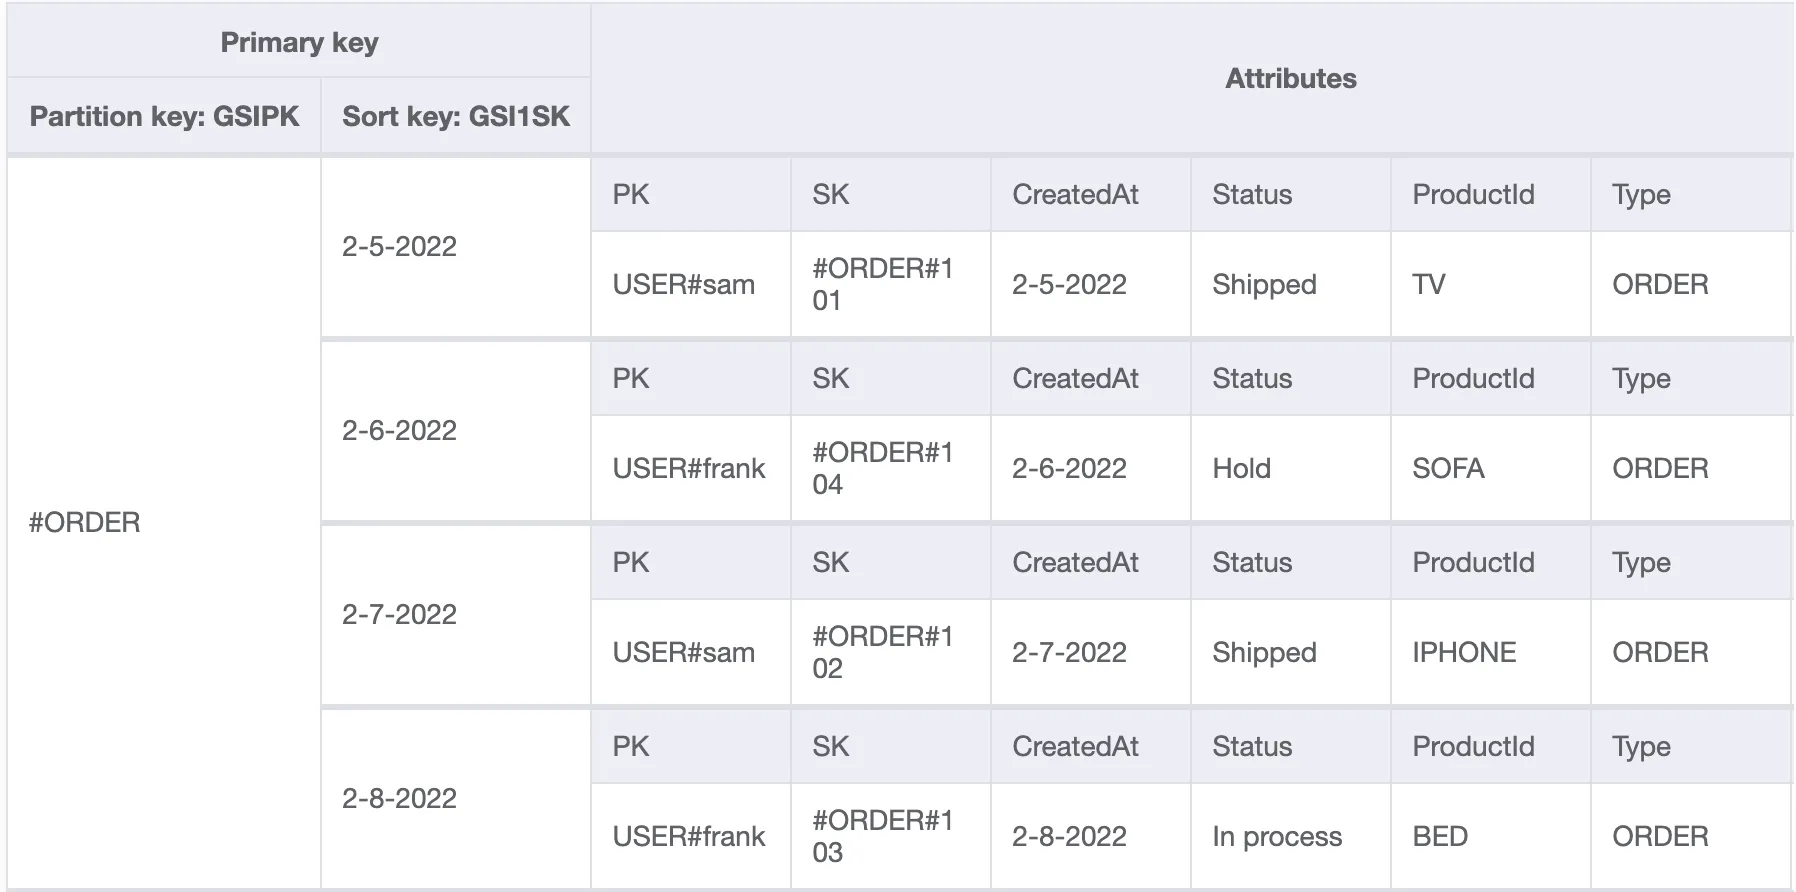The width and height of the screenshot is (1796, 892).
Task: Click the 2-6-2022 sort key cell
Action: 456,431
